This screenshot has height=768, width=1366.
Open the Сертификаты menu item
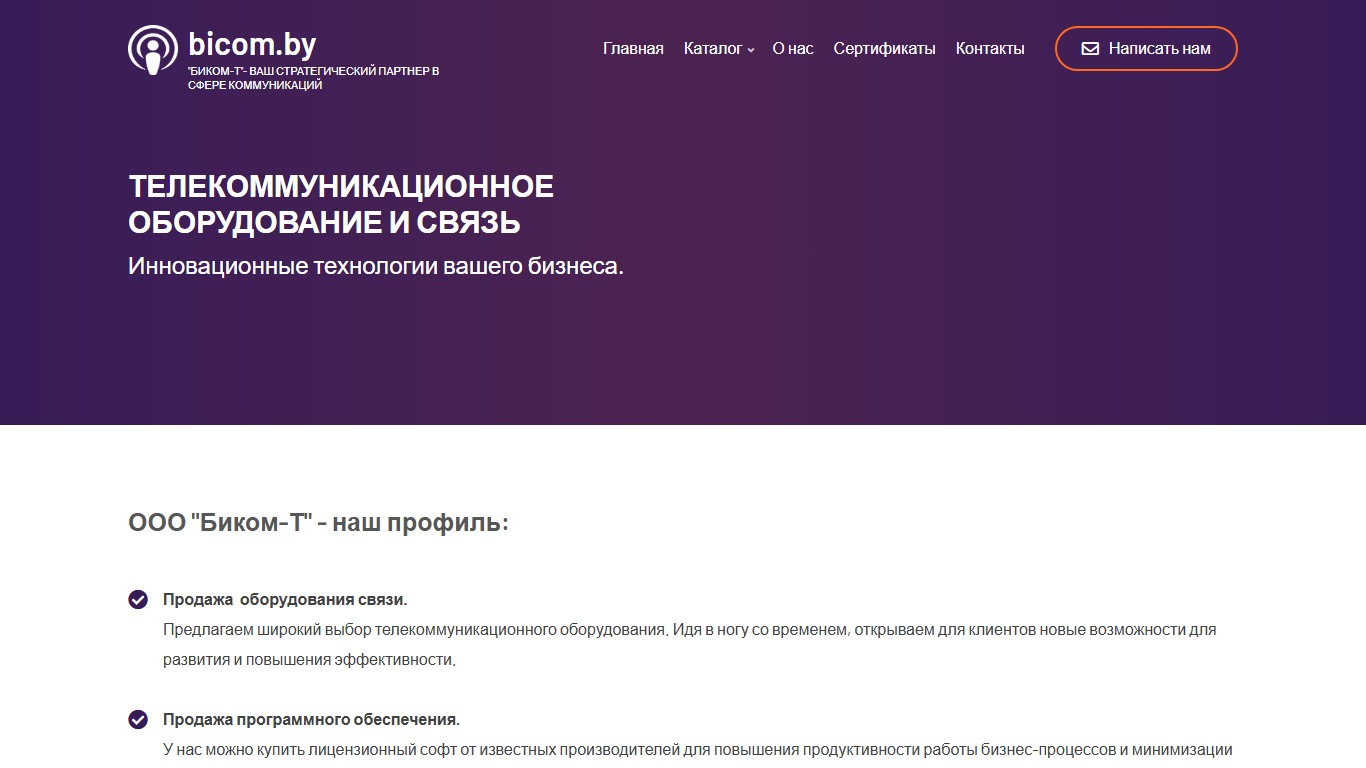pyautogui.click(x=885, y=48)
